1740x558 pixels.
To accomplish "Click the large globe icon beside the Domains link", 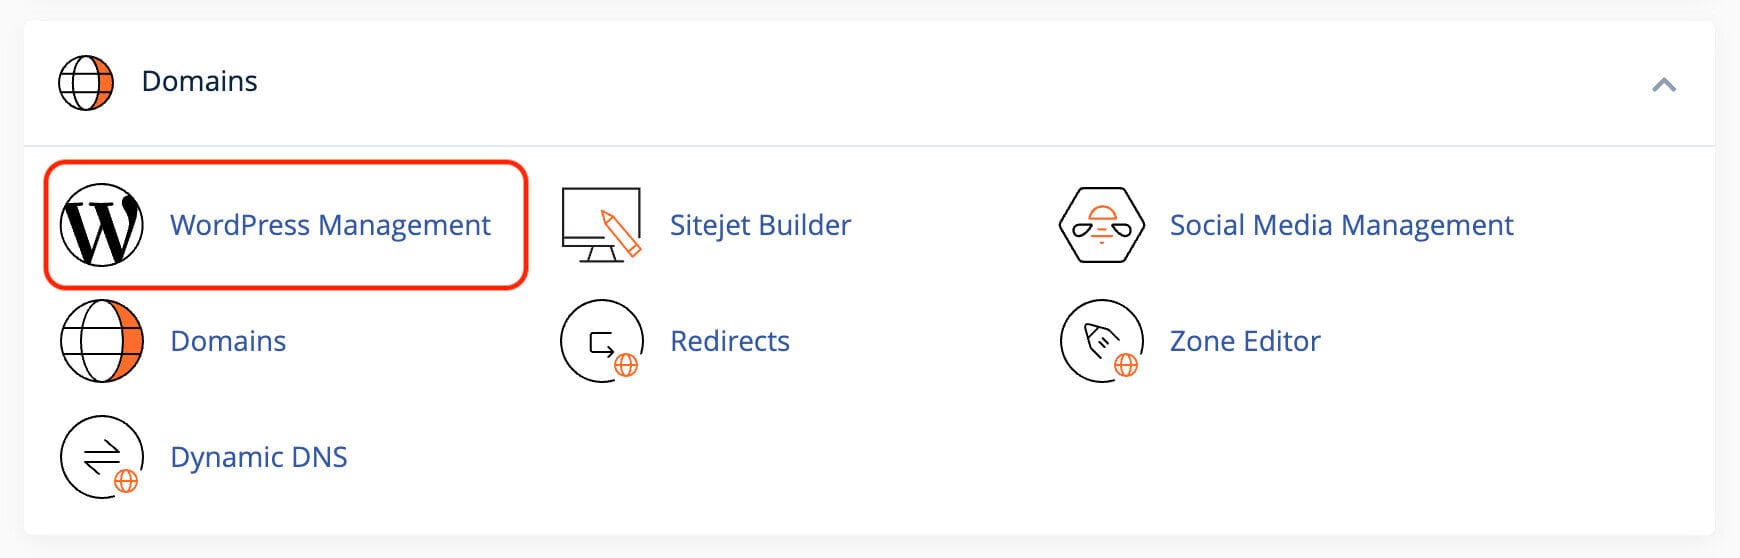I will pyautogui.click(x=101, y=341).
